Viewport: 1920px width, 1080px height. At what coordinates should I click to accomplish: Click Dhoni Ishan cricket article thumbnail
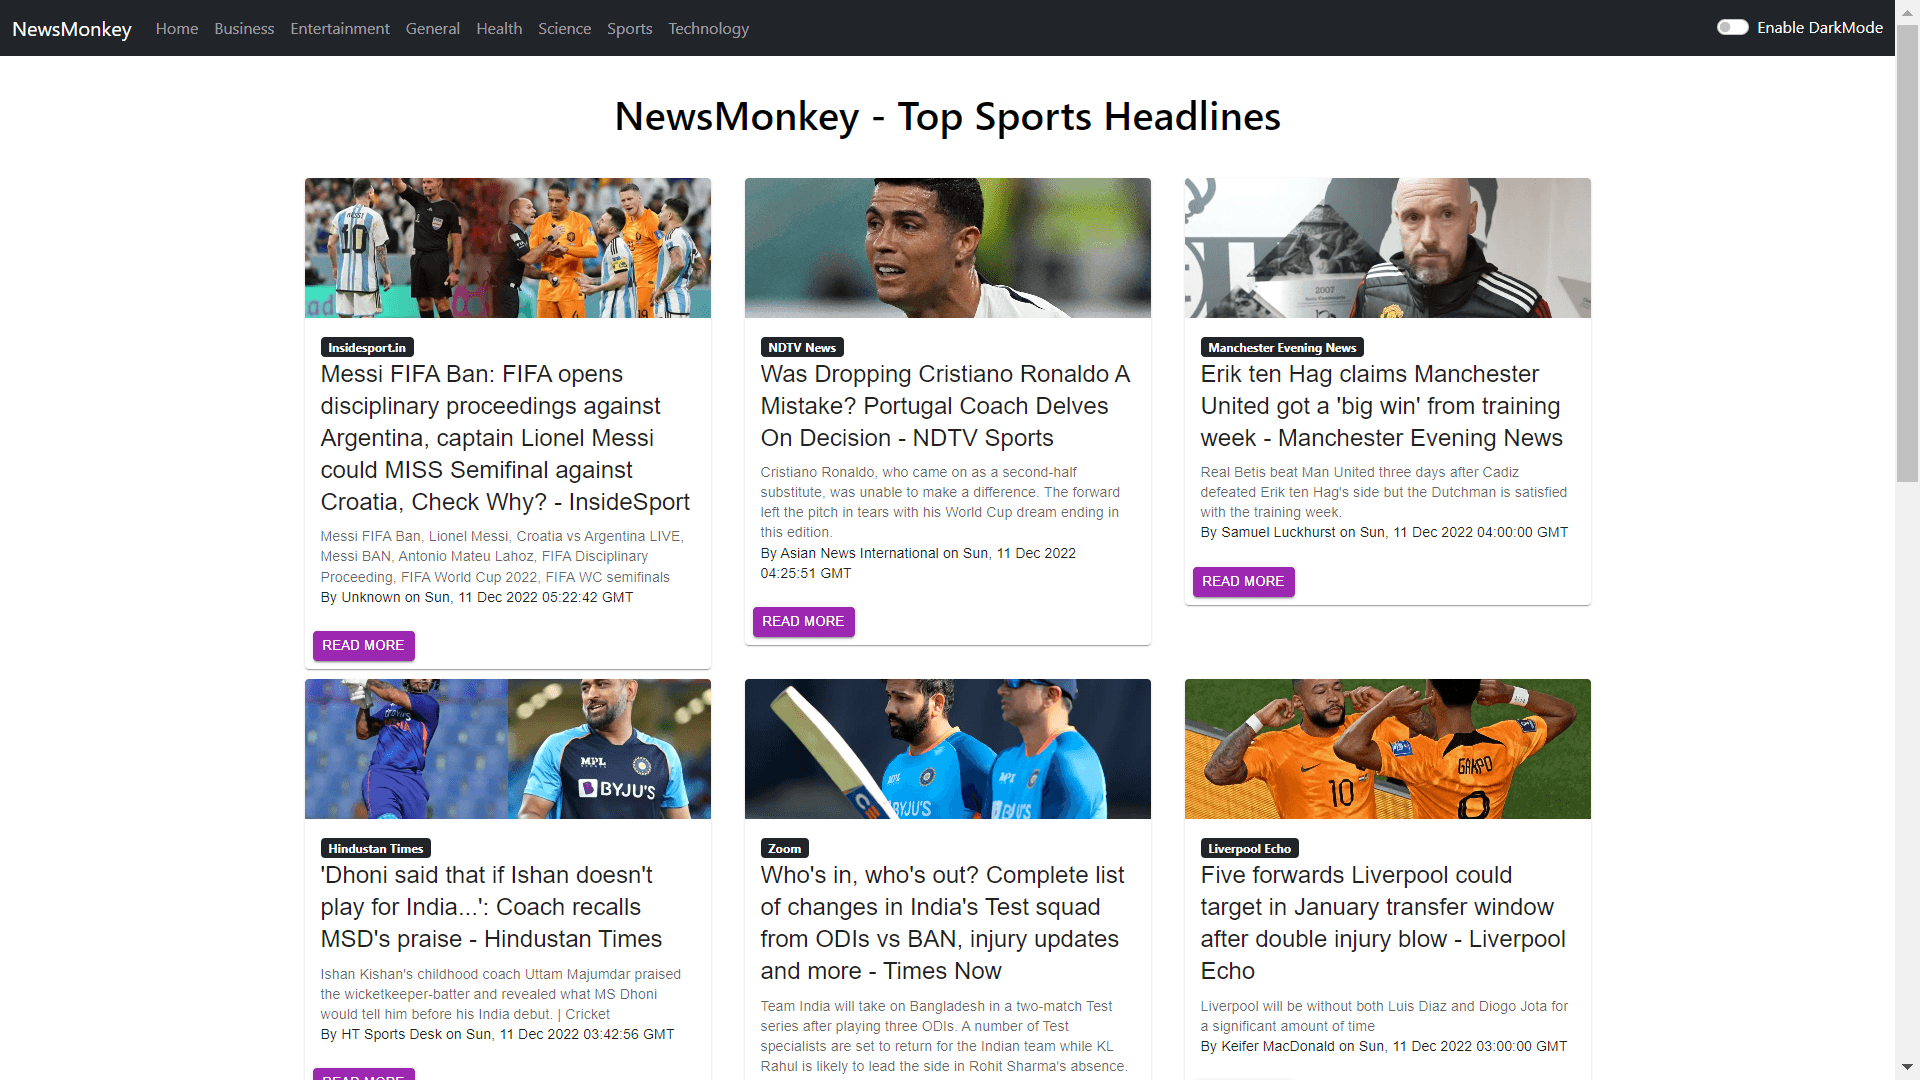(506, 748)
